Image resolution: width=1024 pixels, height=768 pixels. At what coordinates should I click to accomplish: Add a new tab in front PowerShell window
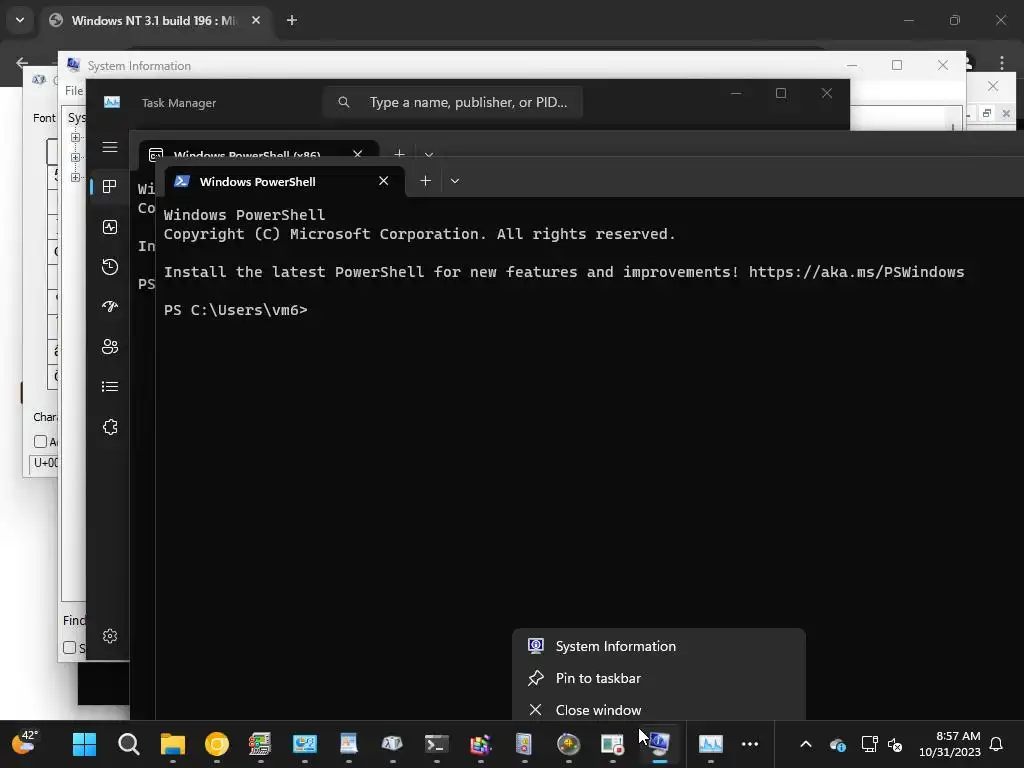click(425, 181)
